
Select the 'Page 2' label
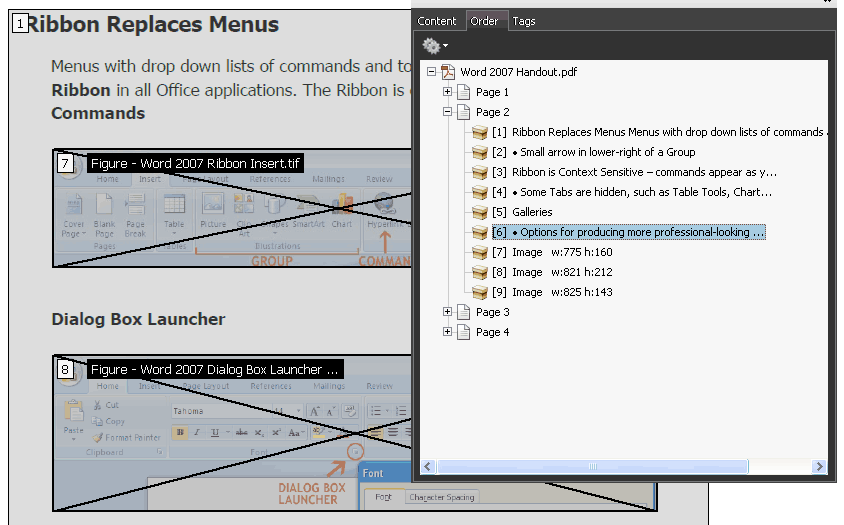pyautogui.click(x=492, y=112)
